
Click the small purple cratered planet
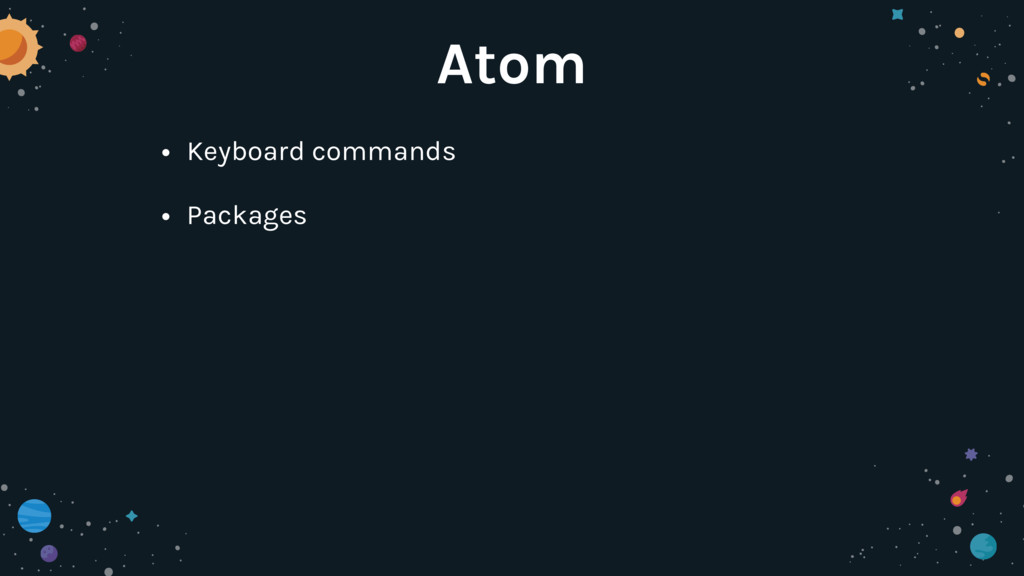pyautogui.click(x=49, y=554)
